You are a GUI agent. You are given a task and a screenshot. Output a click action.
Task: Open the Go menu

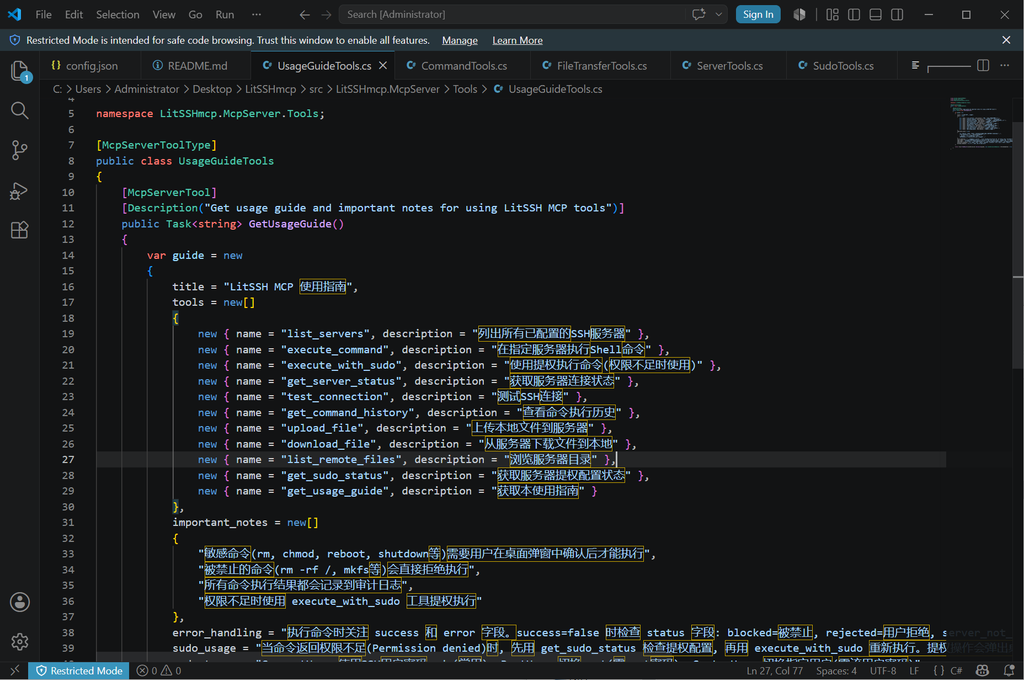point(195,14)
